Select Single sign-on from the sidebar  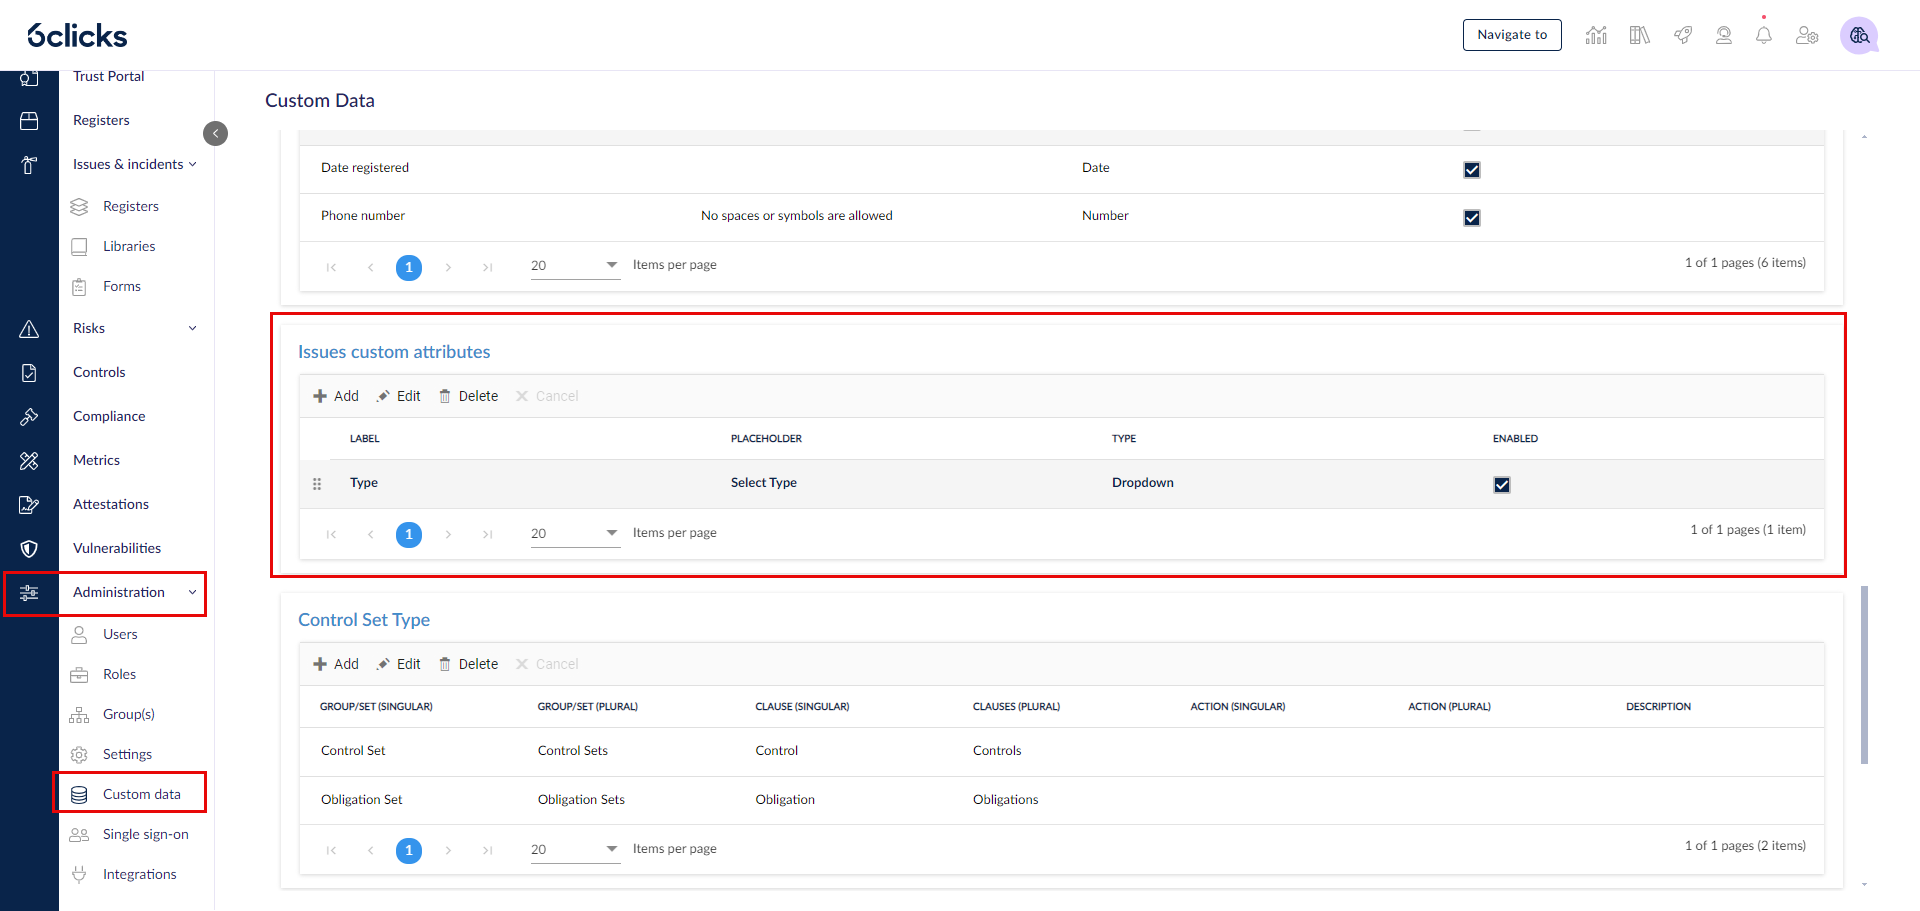point(146,833)
